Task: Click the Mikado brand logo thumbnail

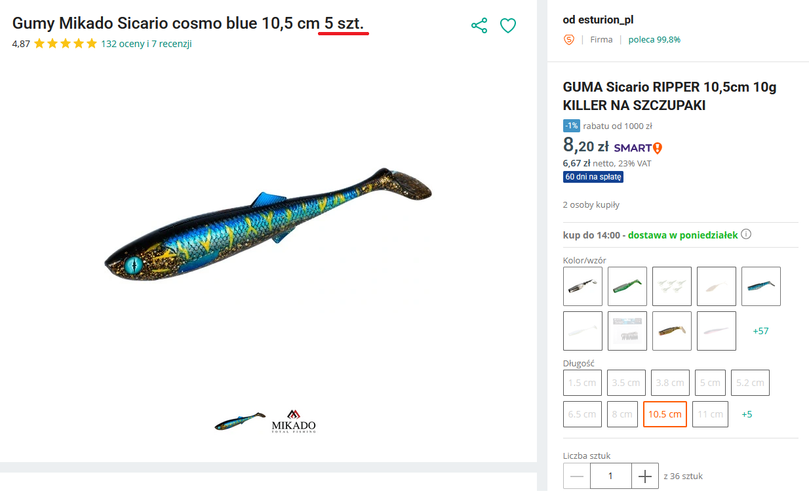Action: point(293,422)
